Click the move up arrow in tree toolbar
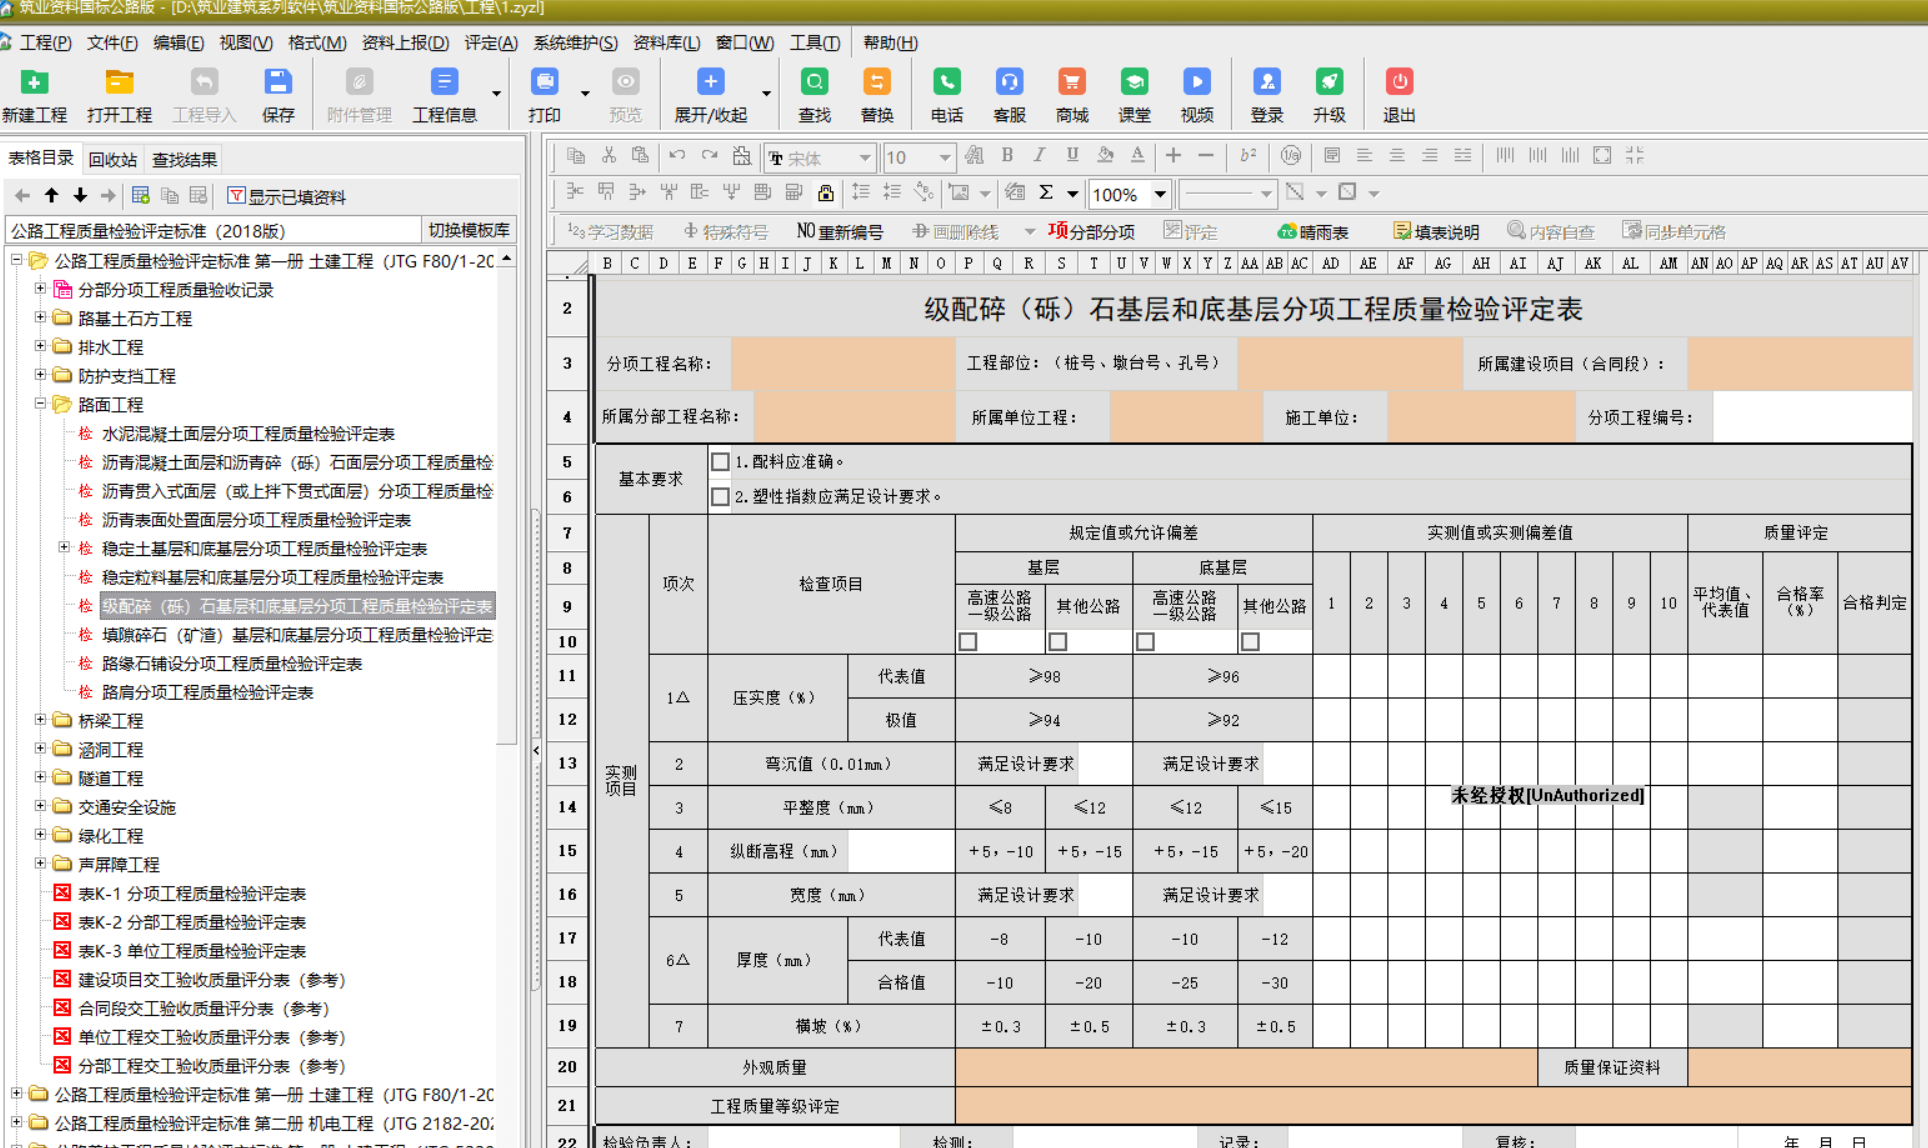Viewport: 1928px width, 1148px height. point(51,196)
